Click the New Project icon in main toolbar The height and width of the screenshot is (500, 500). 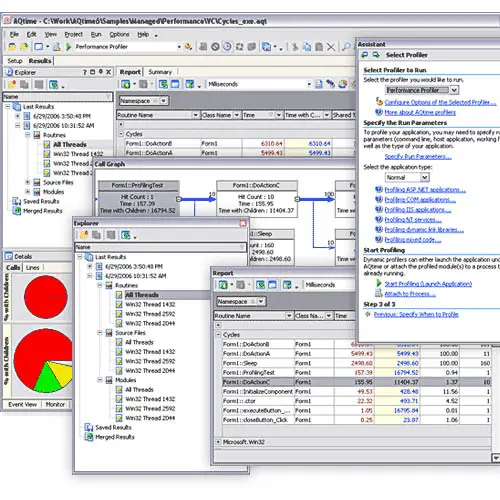click(x=12, y=47)
